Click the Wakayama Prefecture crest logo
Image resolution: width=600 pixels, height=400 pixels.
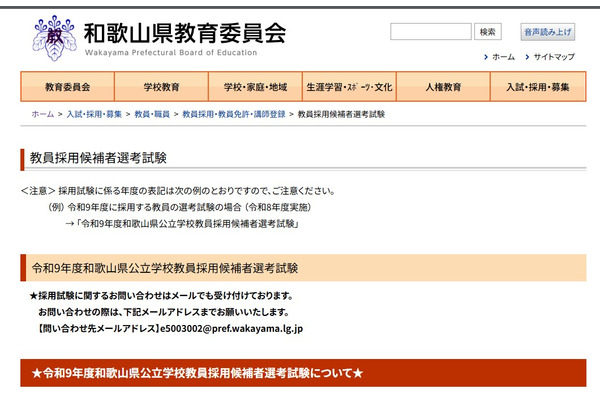point(54,38)
